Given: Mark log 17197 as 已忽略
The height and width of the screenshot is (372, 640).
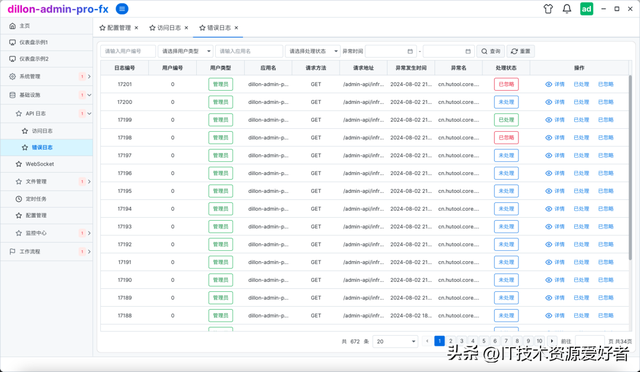Looking at the screenshot, I should 606,156.
